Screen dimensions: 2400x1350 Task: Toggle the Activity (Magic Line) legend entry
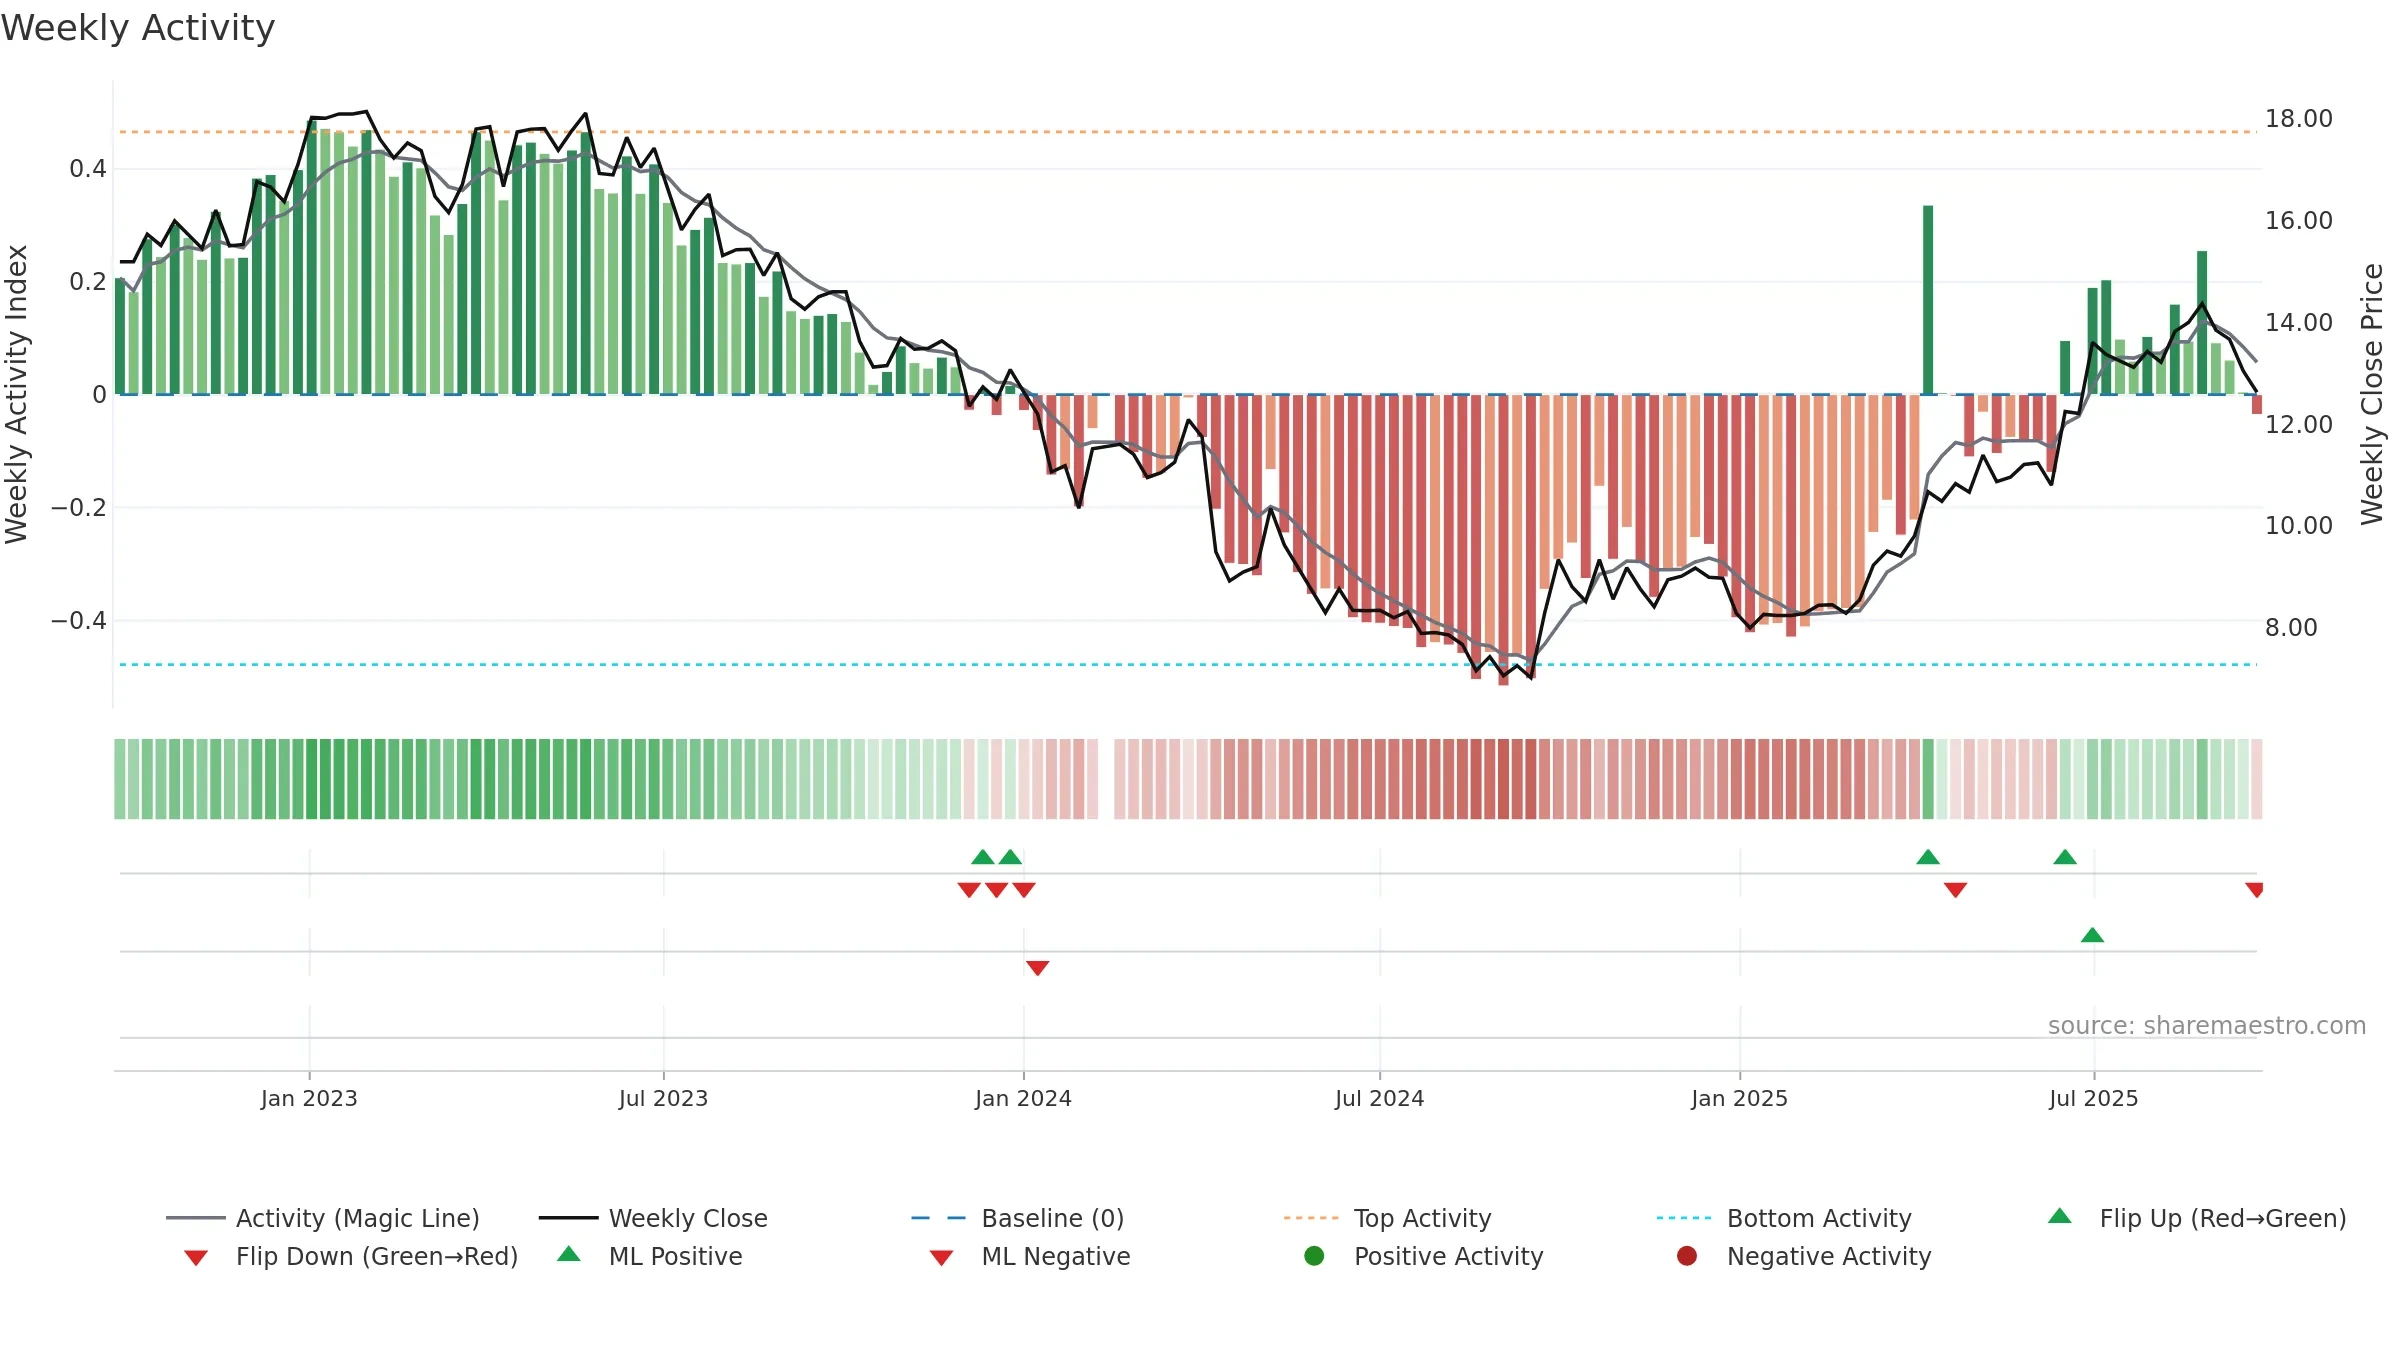pos(323,1218)
